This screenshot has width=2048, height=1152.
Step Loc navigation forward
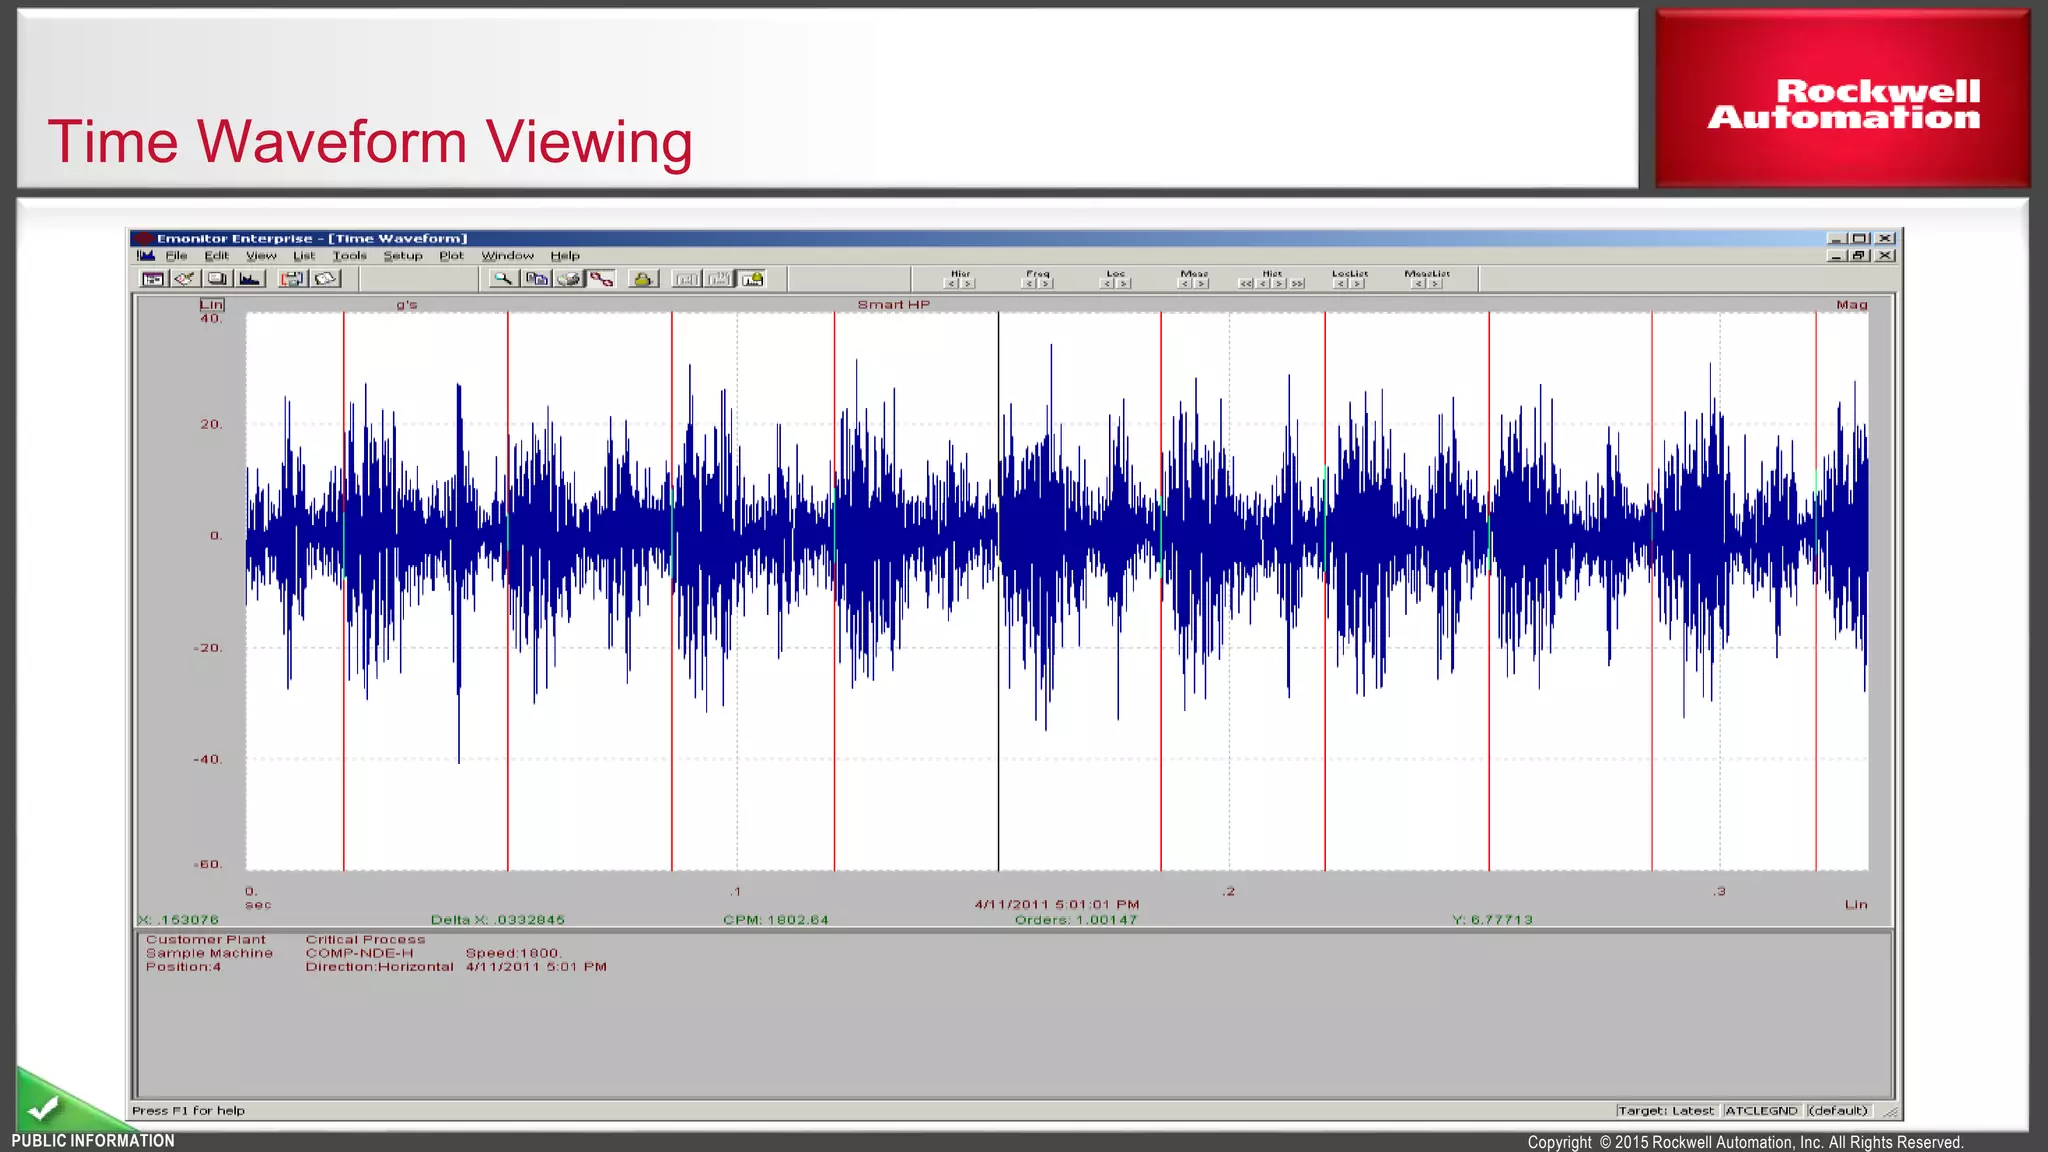pyautogui.click(x=1123, y=284)
